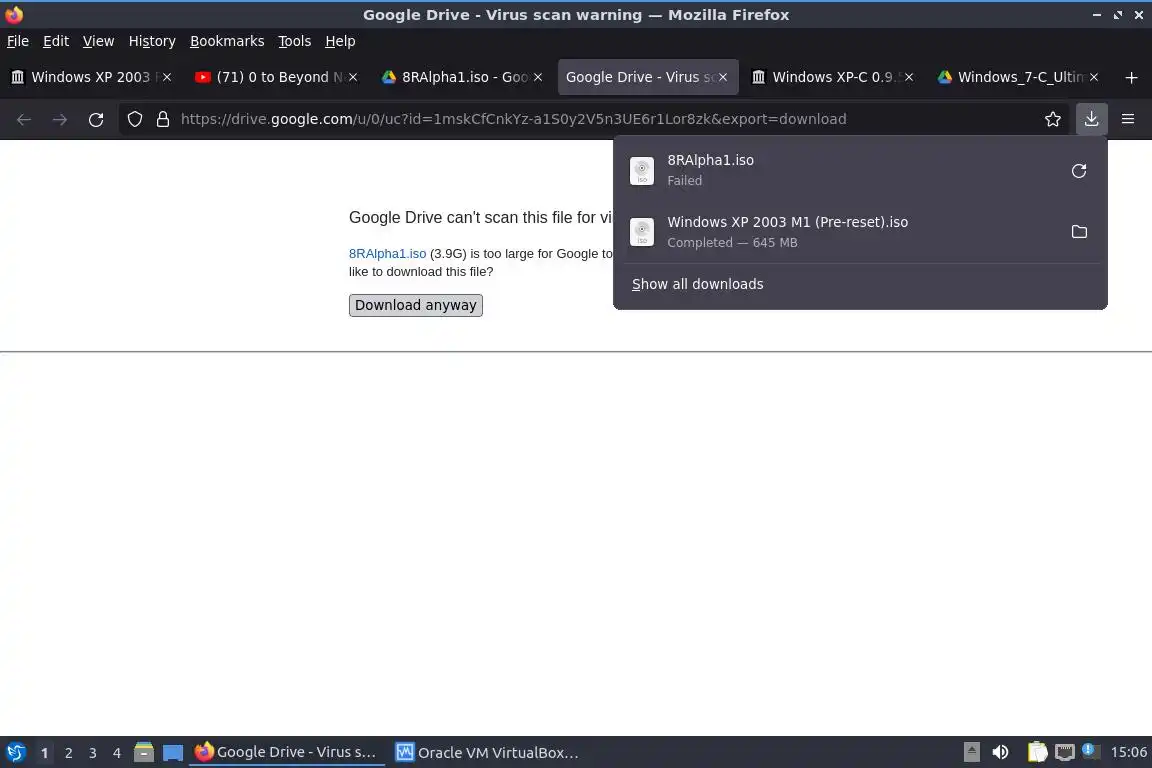Screen dimensions: 1152x768
Task: Switch to Oracle VM VirtualBox window in taskbar
Action: tap(488, 753)
